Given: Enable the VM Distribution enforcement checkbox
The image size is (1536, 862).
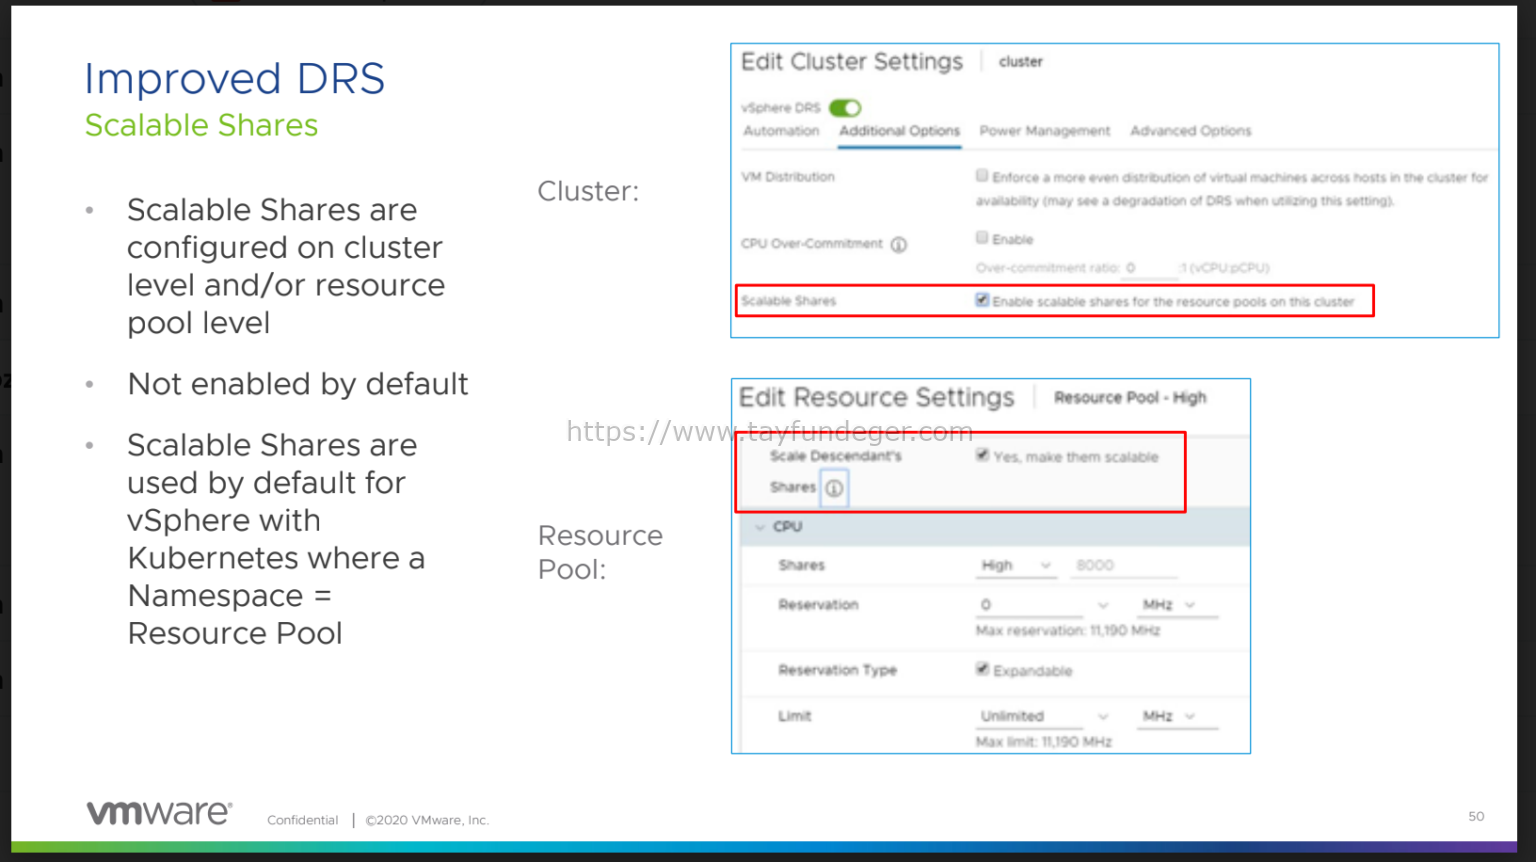Looking at the screenshot, I should (982, 174).
